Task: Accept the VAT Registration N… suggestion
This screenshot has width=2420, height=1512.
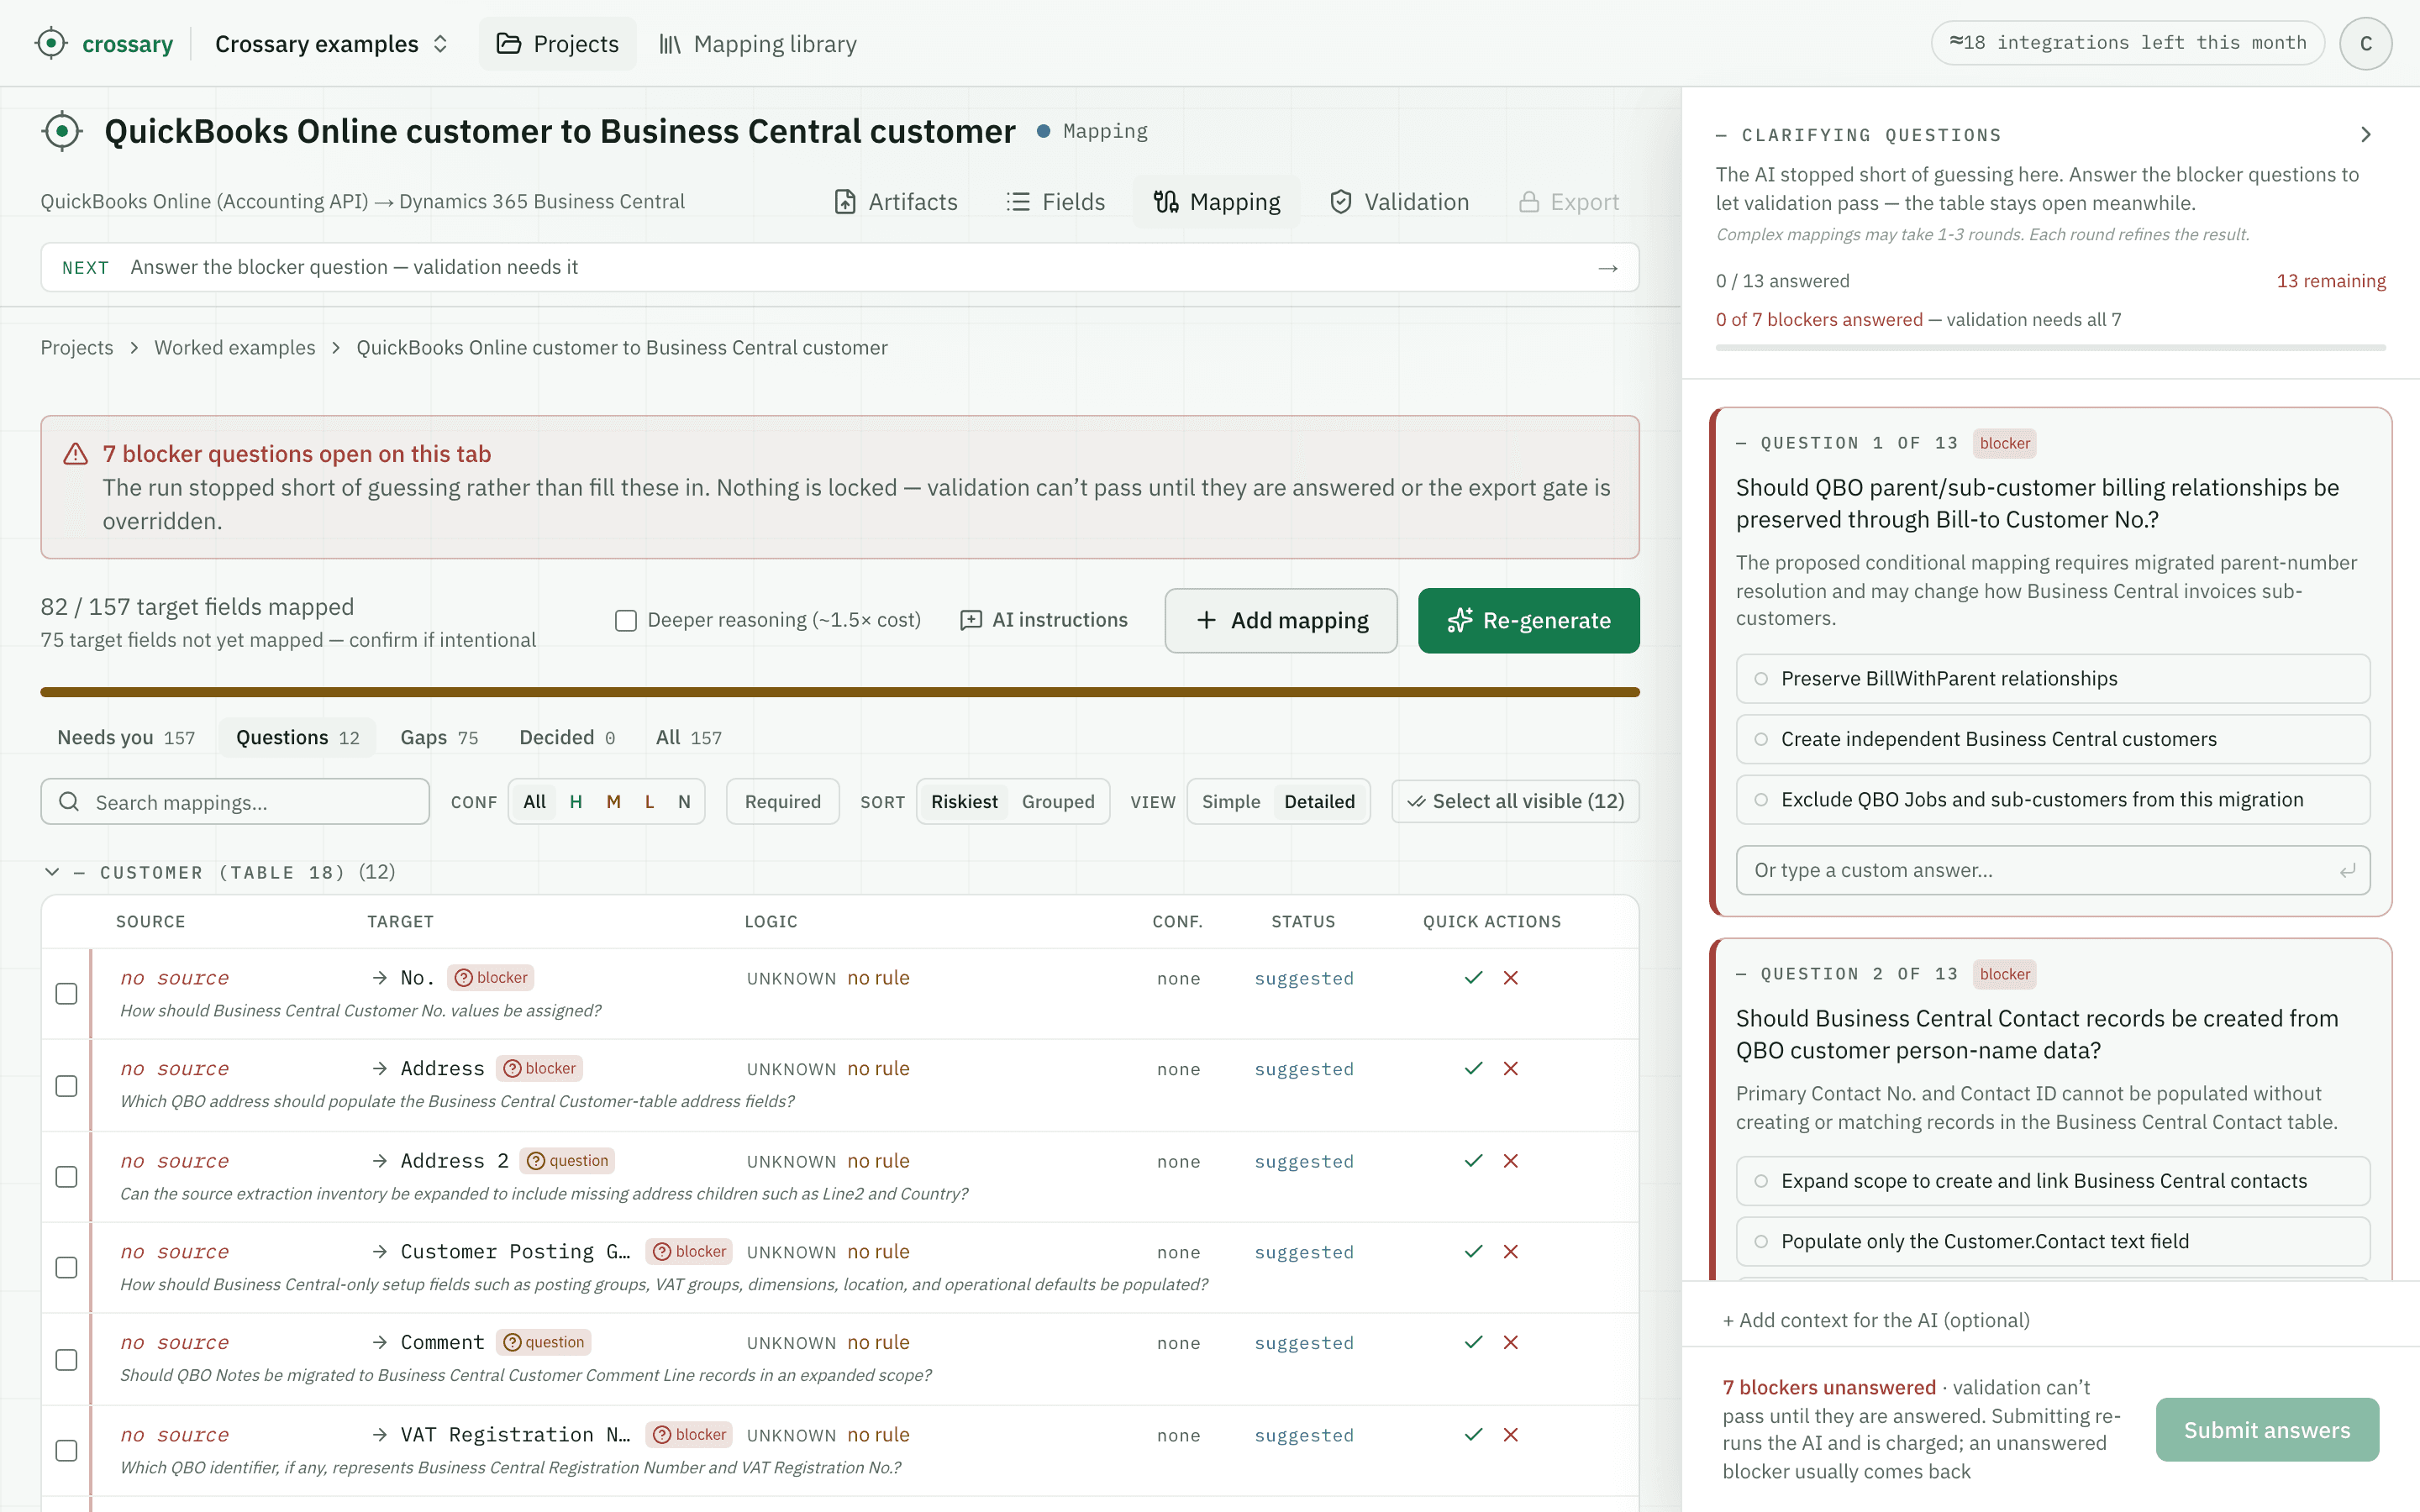Action: tap(1473, 1435)
